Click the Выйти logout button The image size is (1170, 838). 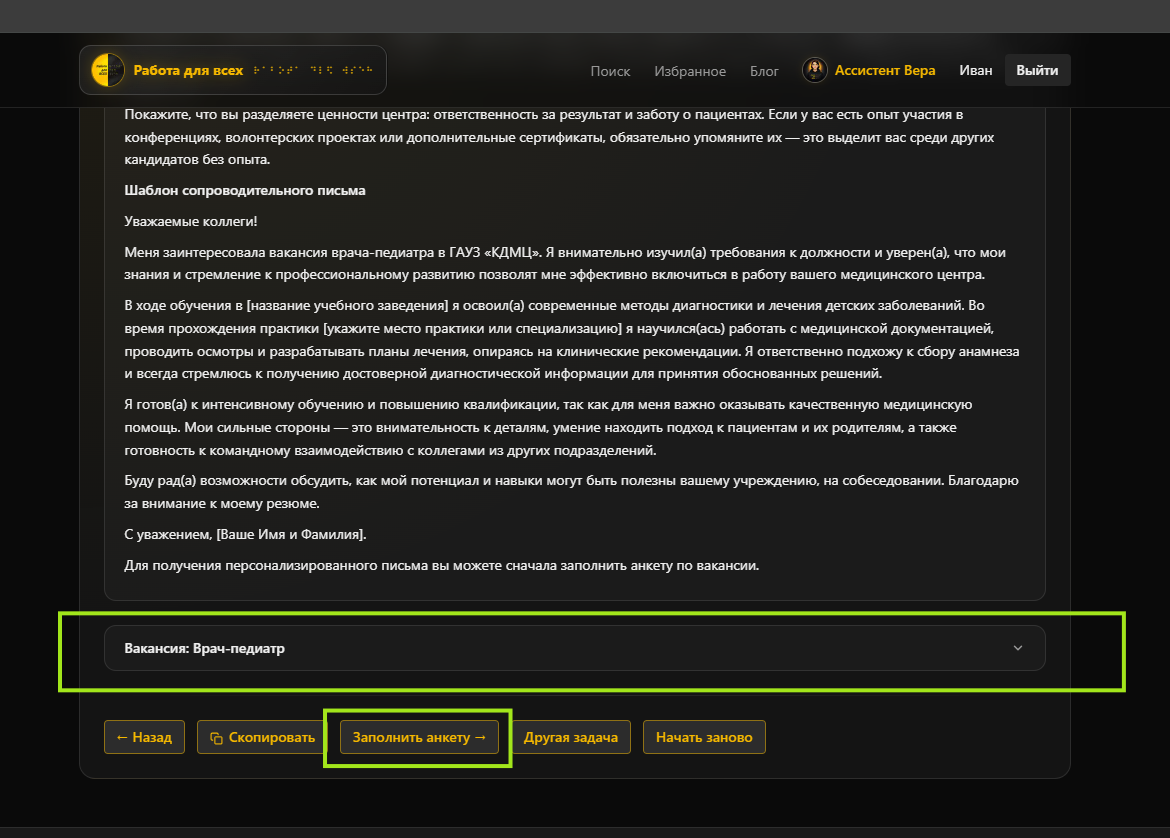pyautogui.click(x=1037, y=70)
